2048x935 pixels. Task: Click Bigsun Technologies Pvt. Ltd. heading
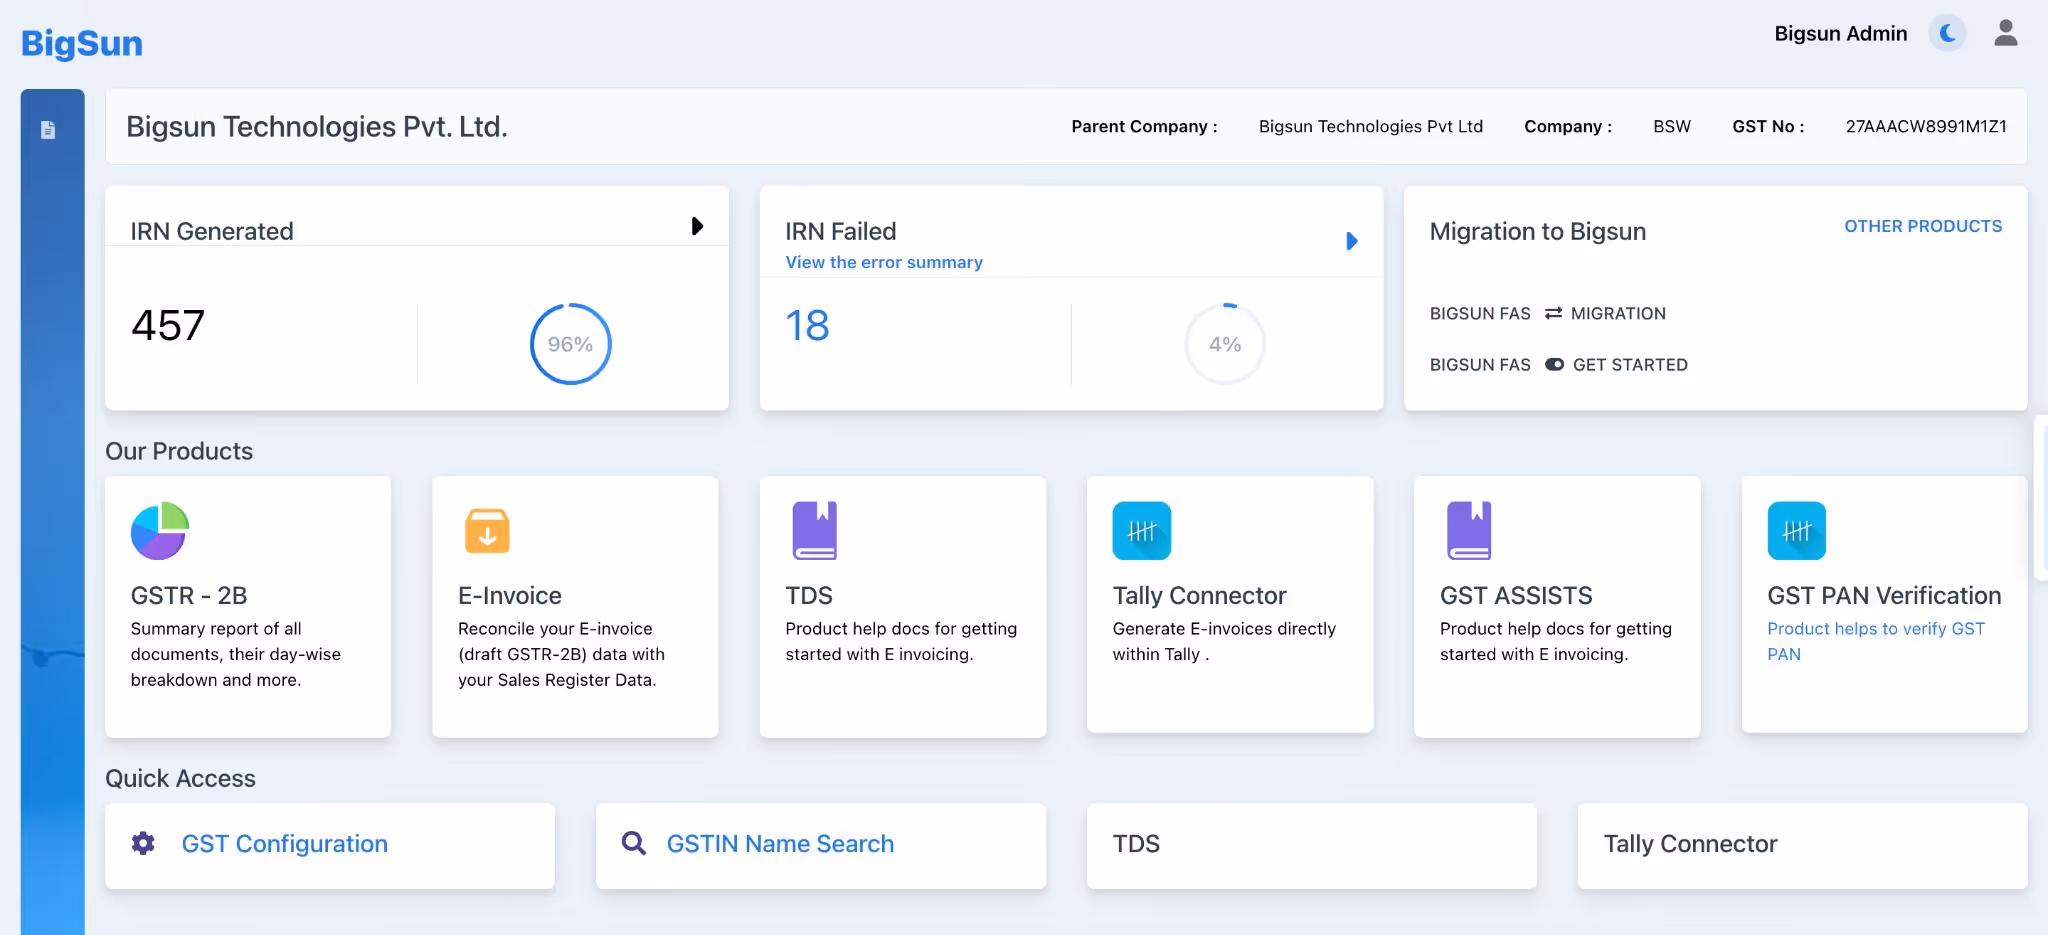[x=317, y=127]
